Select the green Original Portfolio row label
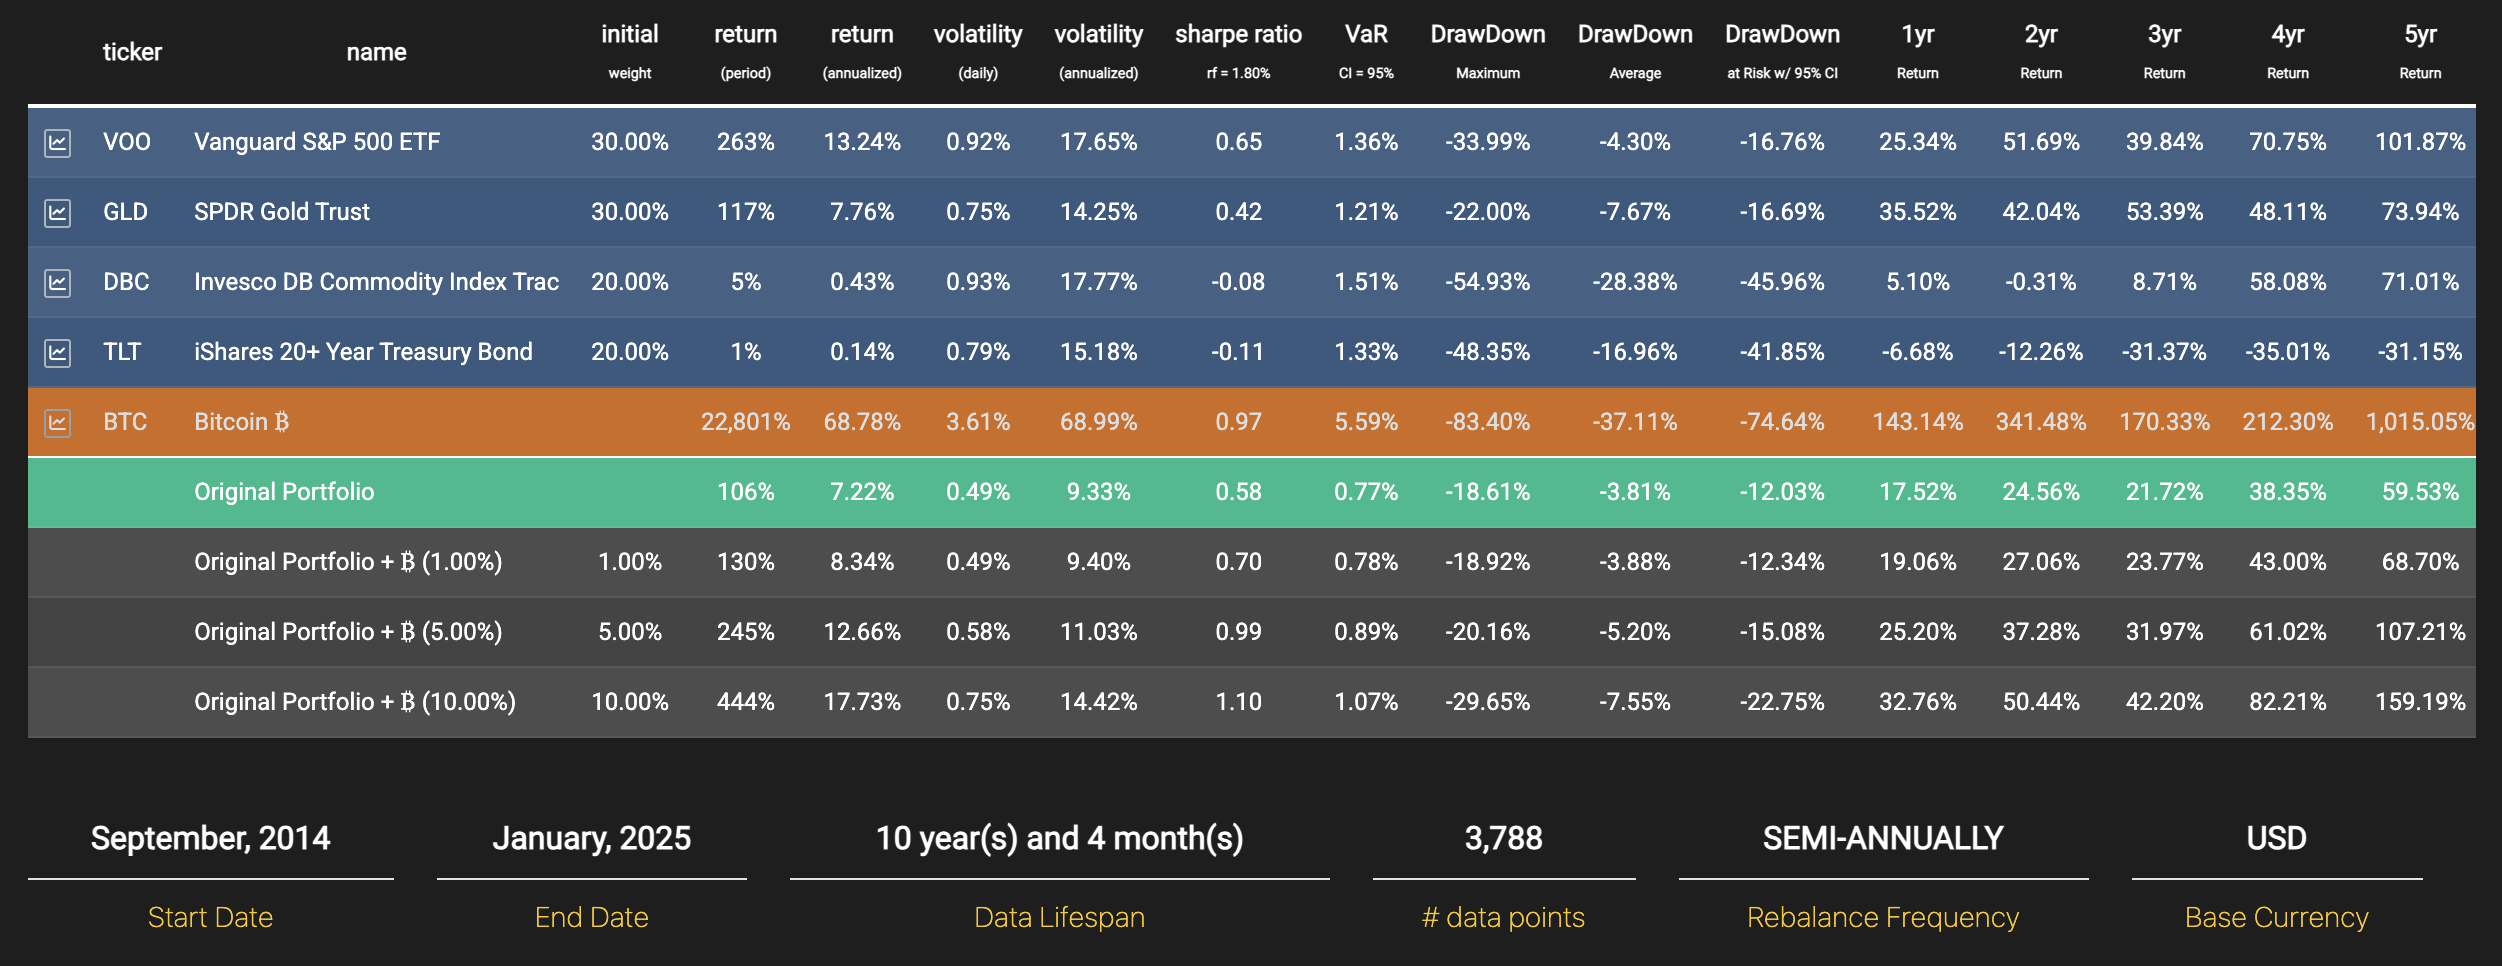The image size is (2502, 966). click(284, 492)
